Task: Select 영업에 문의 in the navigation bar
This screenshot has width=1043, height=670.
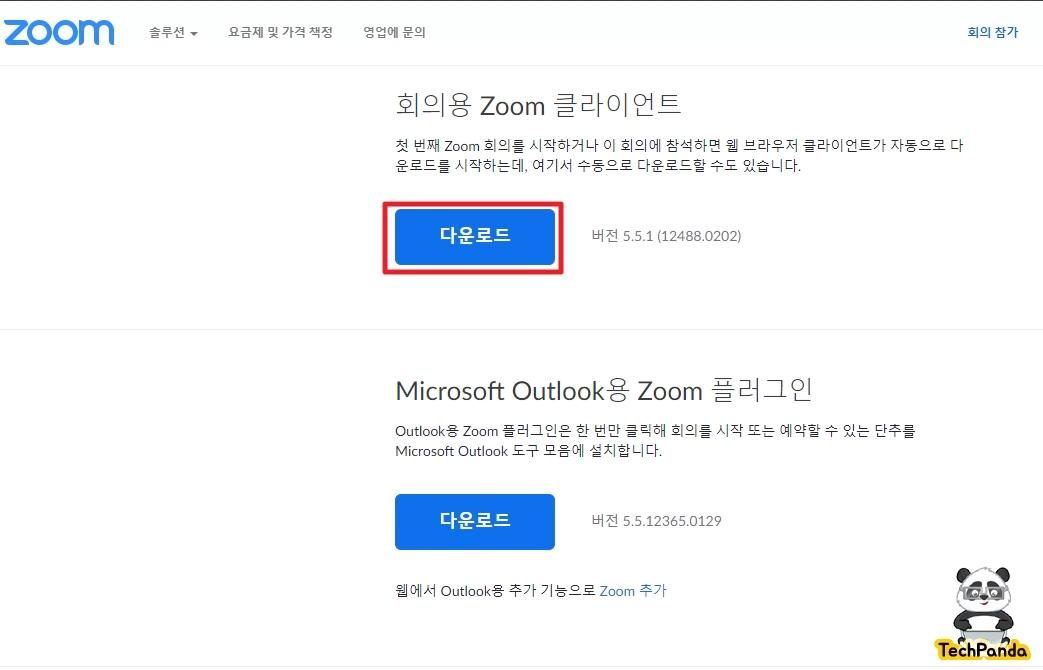Action: click(x=394, y=32)
